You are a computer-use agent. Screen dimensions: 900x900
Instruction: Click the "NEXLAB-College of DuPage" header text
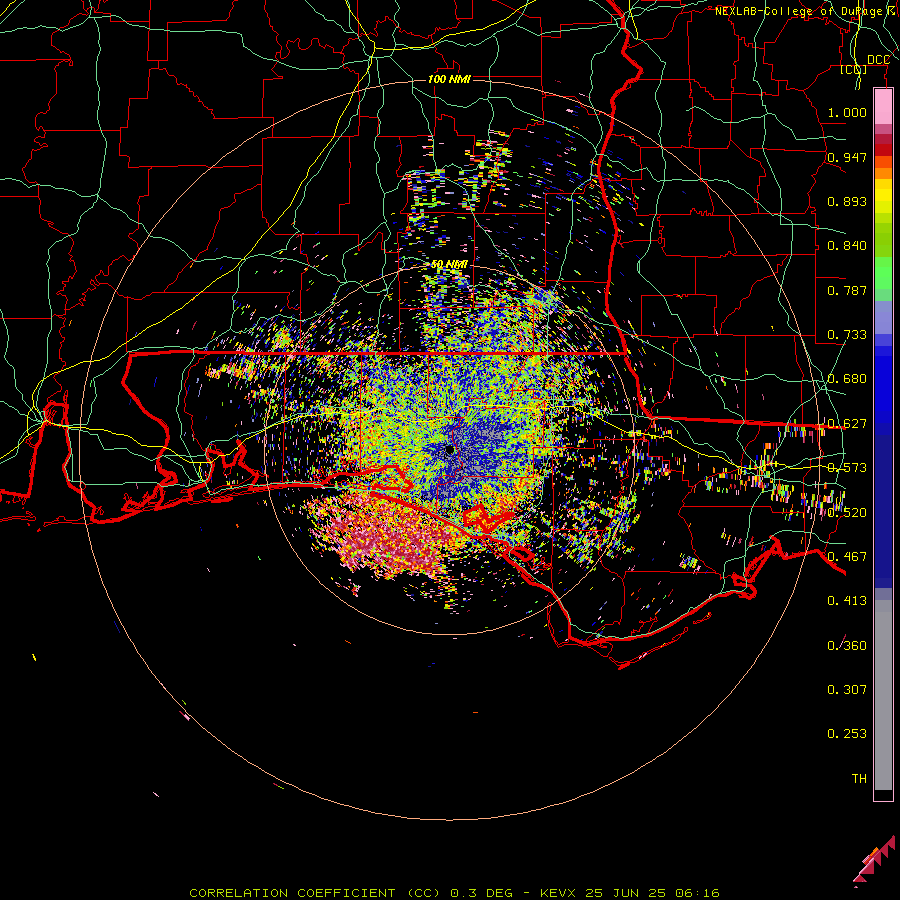point(798,11)
